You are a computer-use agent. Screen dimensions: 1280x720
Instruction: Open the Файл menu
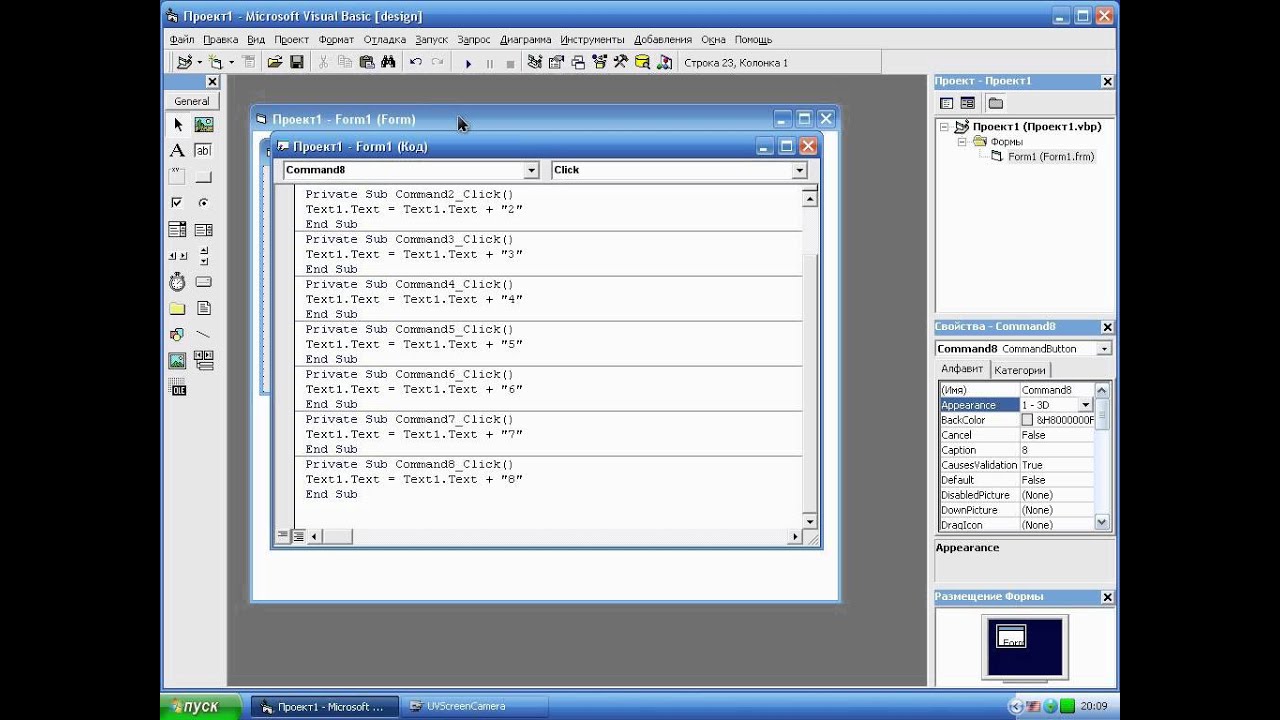[x=182, y=40]
